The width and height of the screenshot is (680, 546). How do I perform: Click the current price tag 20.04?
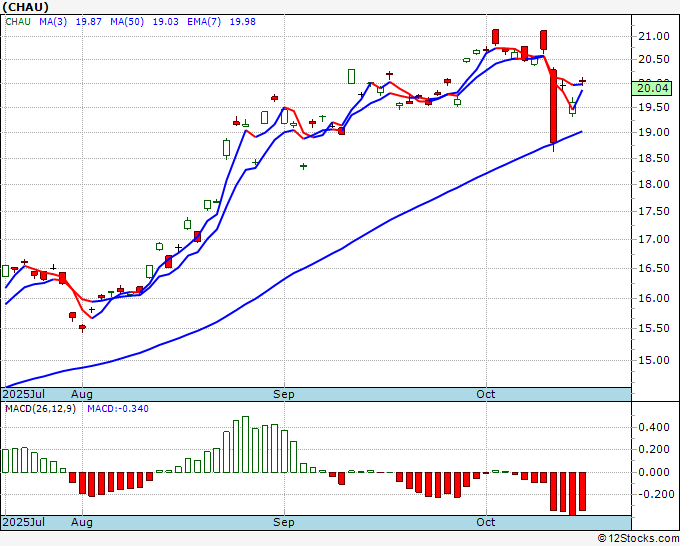[652, 88]
